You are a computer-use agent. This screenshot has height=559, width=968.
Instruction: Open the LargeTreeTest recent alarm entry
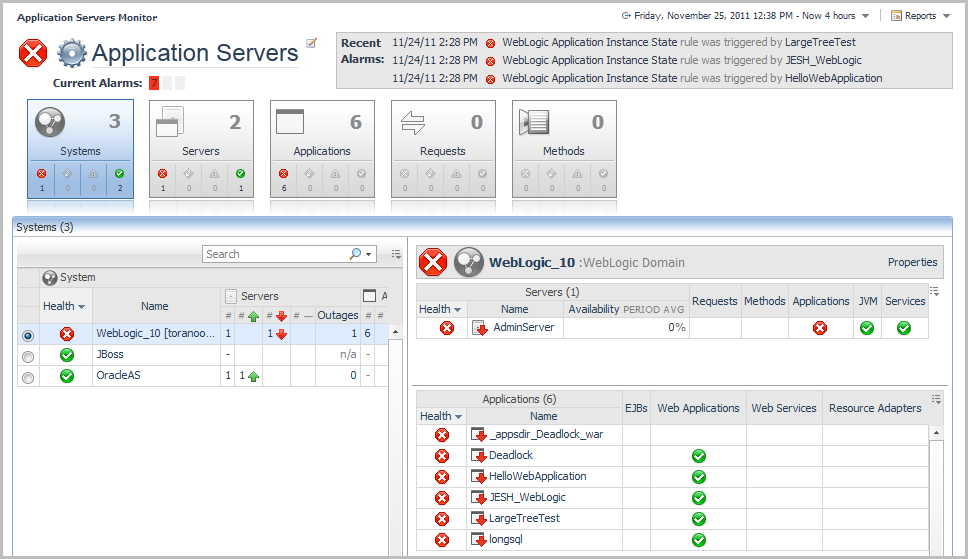[x=678, y=43]
